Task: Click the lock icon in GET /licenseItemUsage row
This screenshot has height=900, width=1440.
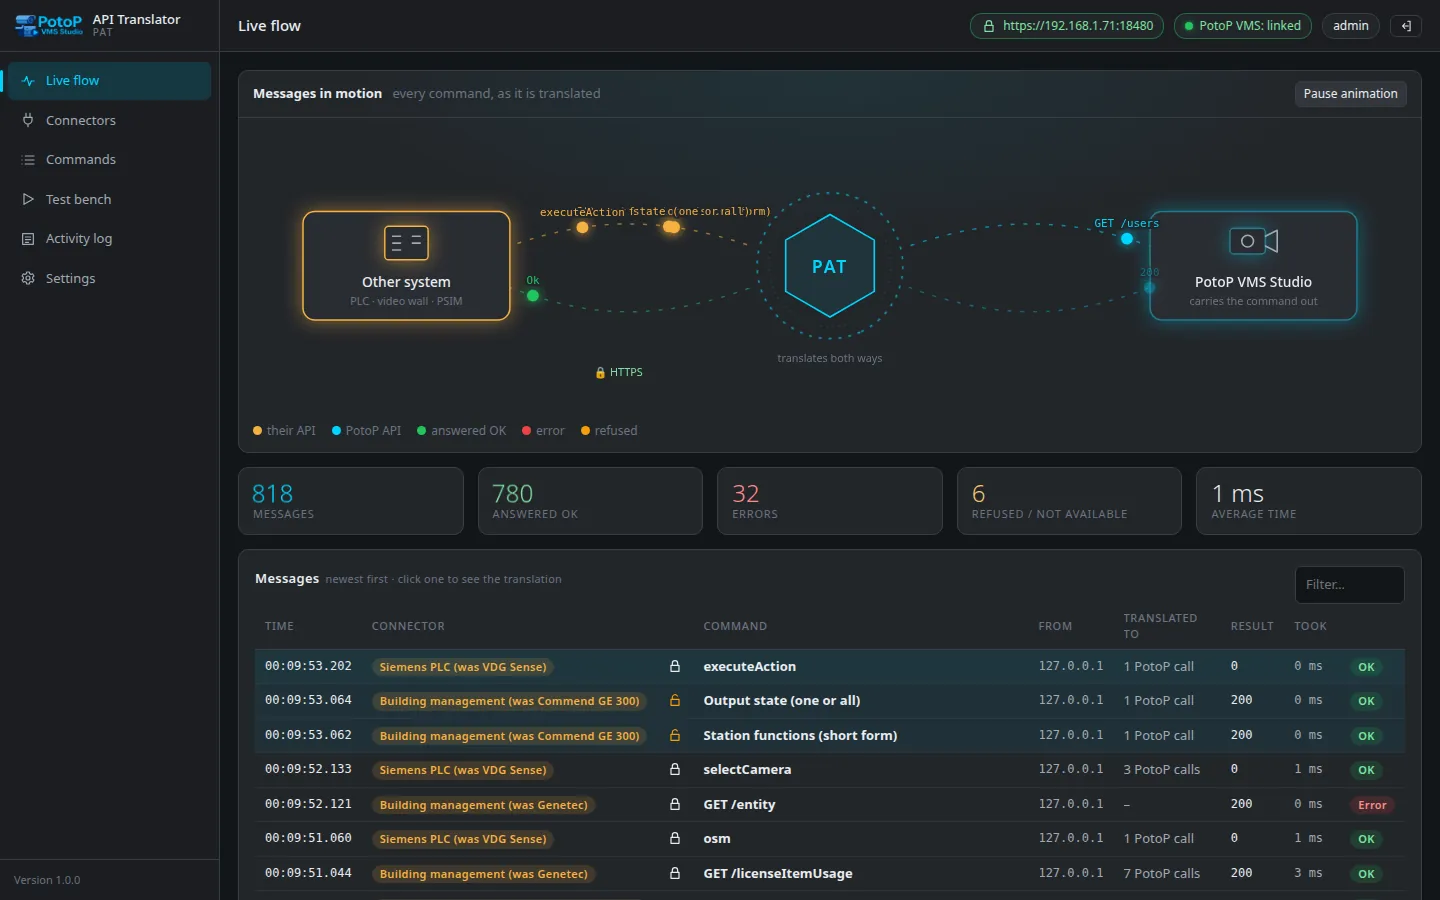Action: click(x=675, y=873)
